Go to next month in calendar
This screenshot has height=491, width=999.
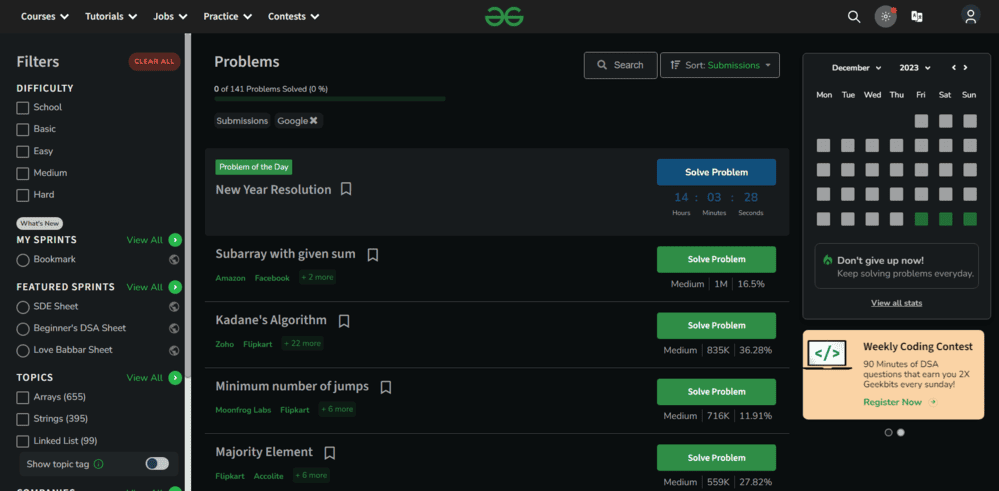[x=966, y=68]
